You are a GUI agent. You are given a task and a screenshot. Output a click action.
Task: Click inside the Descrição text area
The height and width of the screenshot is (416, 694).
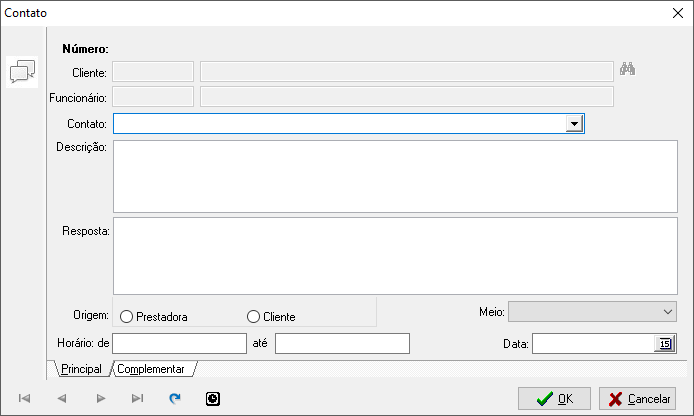pyautogui.click(x=394, y=176)
